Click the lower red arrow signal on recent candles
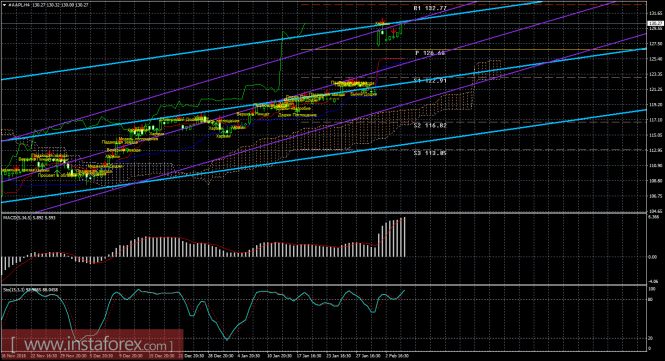 coord(394,31)
